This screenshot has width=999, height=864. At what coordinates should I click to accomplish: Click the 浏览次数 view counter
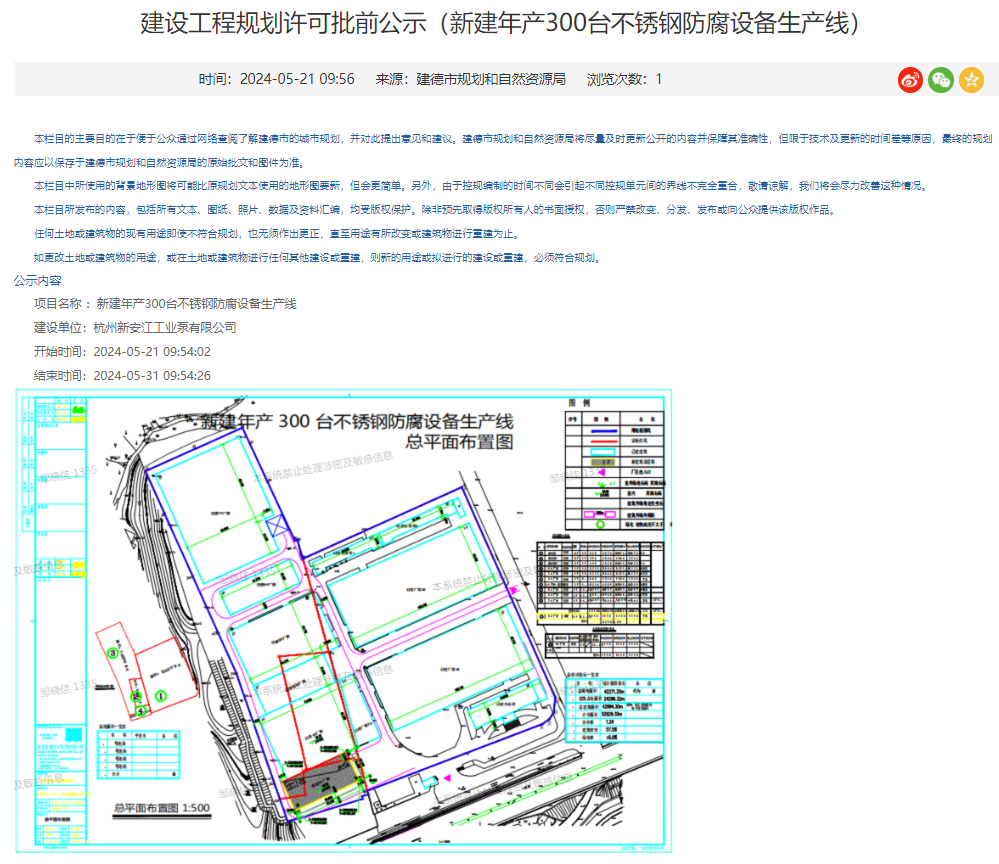[624, 80]
